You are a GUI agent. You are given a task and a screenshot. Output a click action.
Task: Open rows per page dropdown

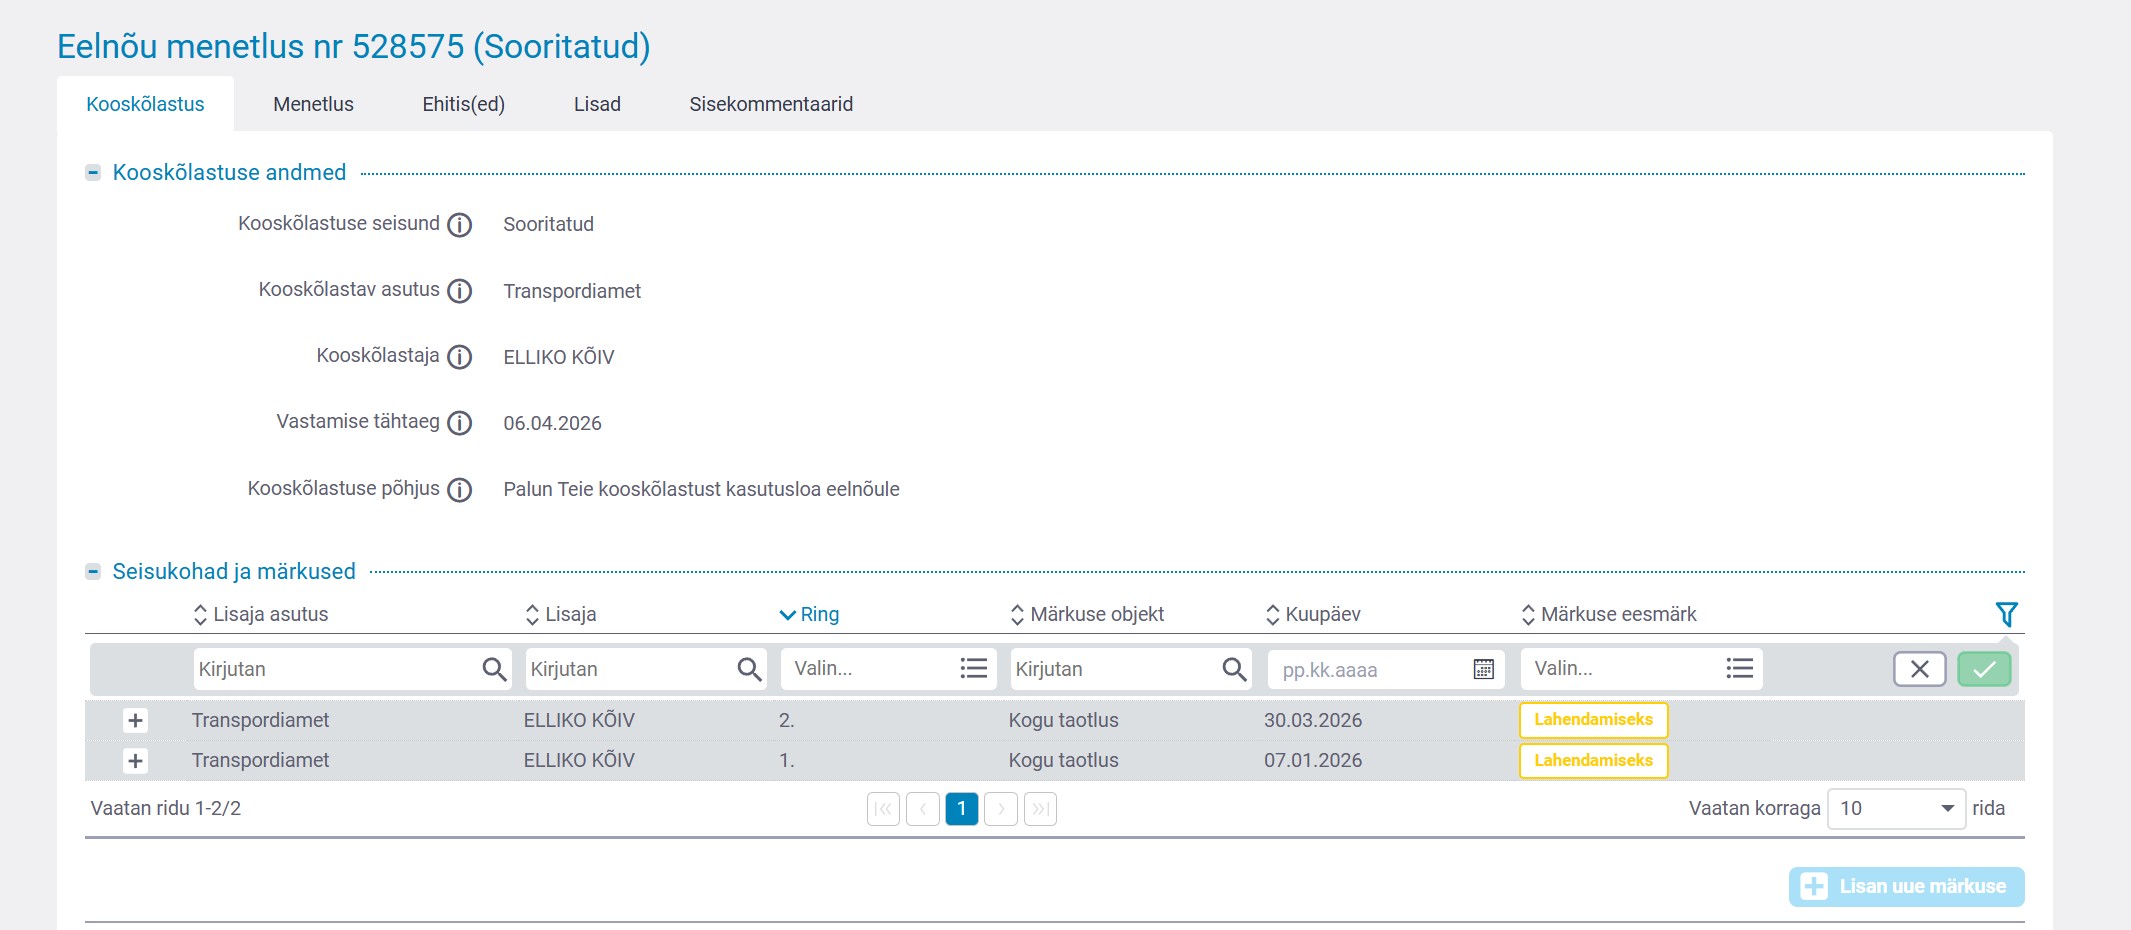(x=1895, y=808)
